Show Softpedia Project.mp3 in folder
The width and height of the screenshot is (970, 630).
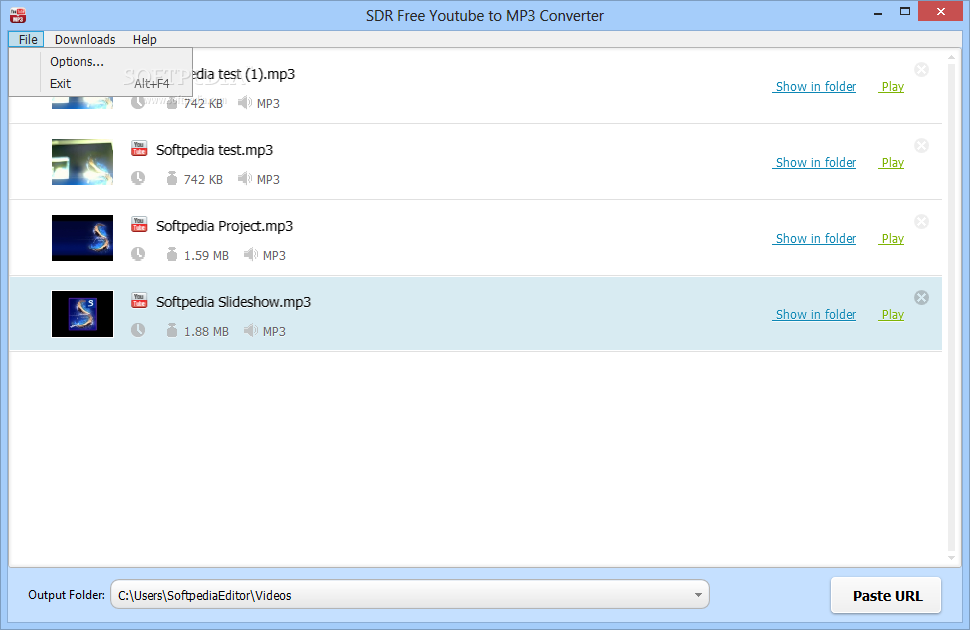815,239
